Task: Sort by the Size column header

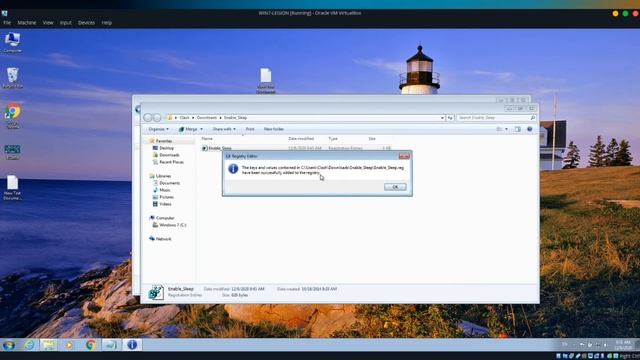Action: click(x=372, y=139)
